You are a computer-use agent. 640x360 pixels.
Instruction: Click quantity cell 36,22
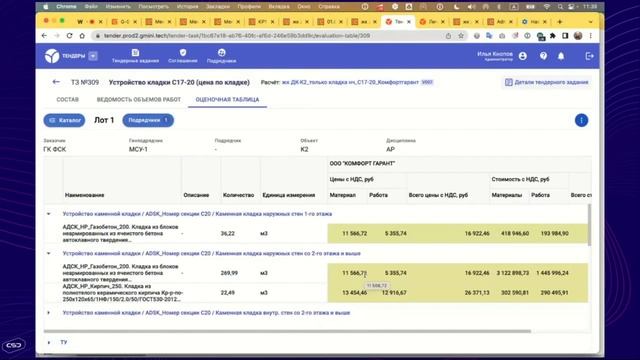tap(227, 233)
